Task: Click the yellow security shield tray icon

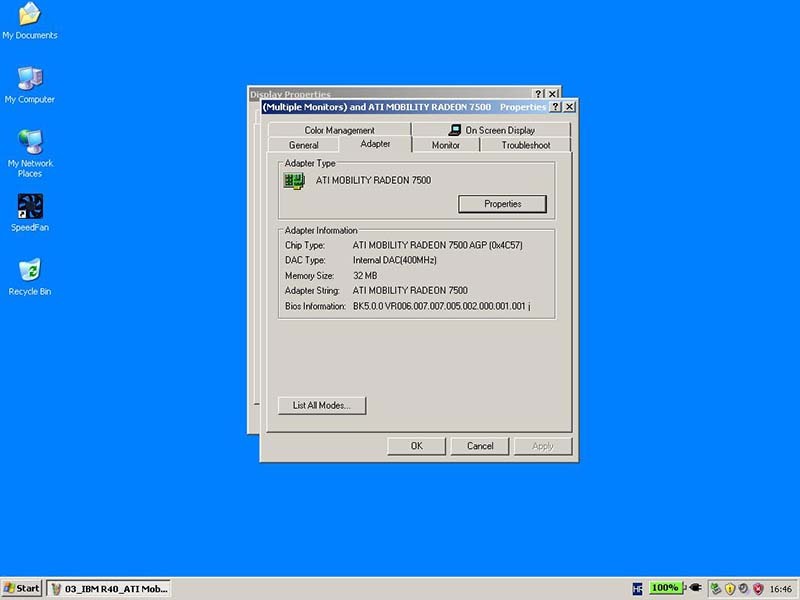Action: click(730, 588)
